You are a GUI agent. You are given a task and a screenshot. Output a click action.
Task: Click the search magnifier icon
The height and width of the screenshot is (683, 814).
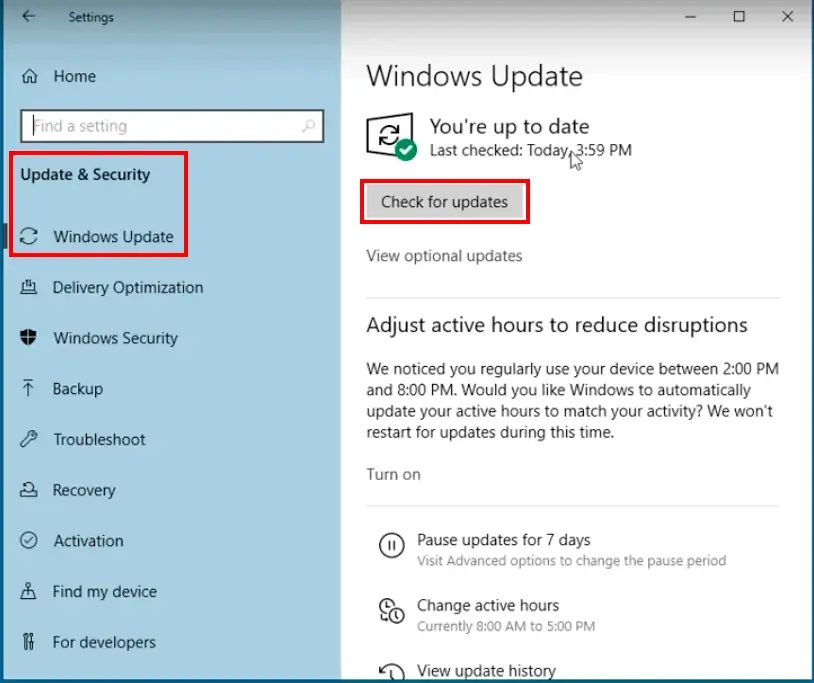pyautogui.click(x=308, y=126)
